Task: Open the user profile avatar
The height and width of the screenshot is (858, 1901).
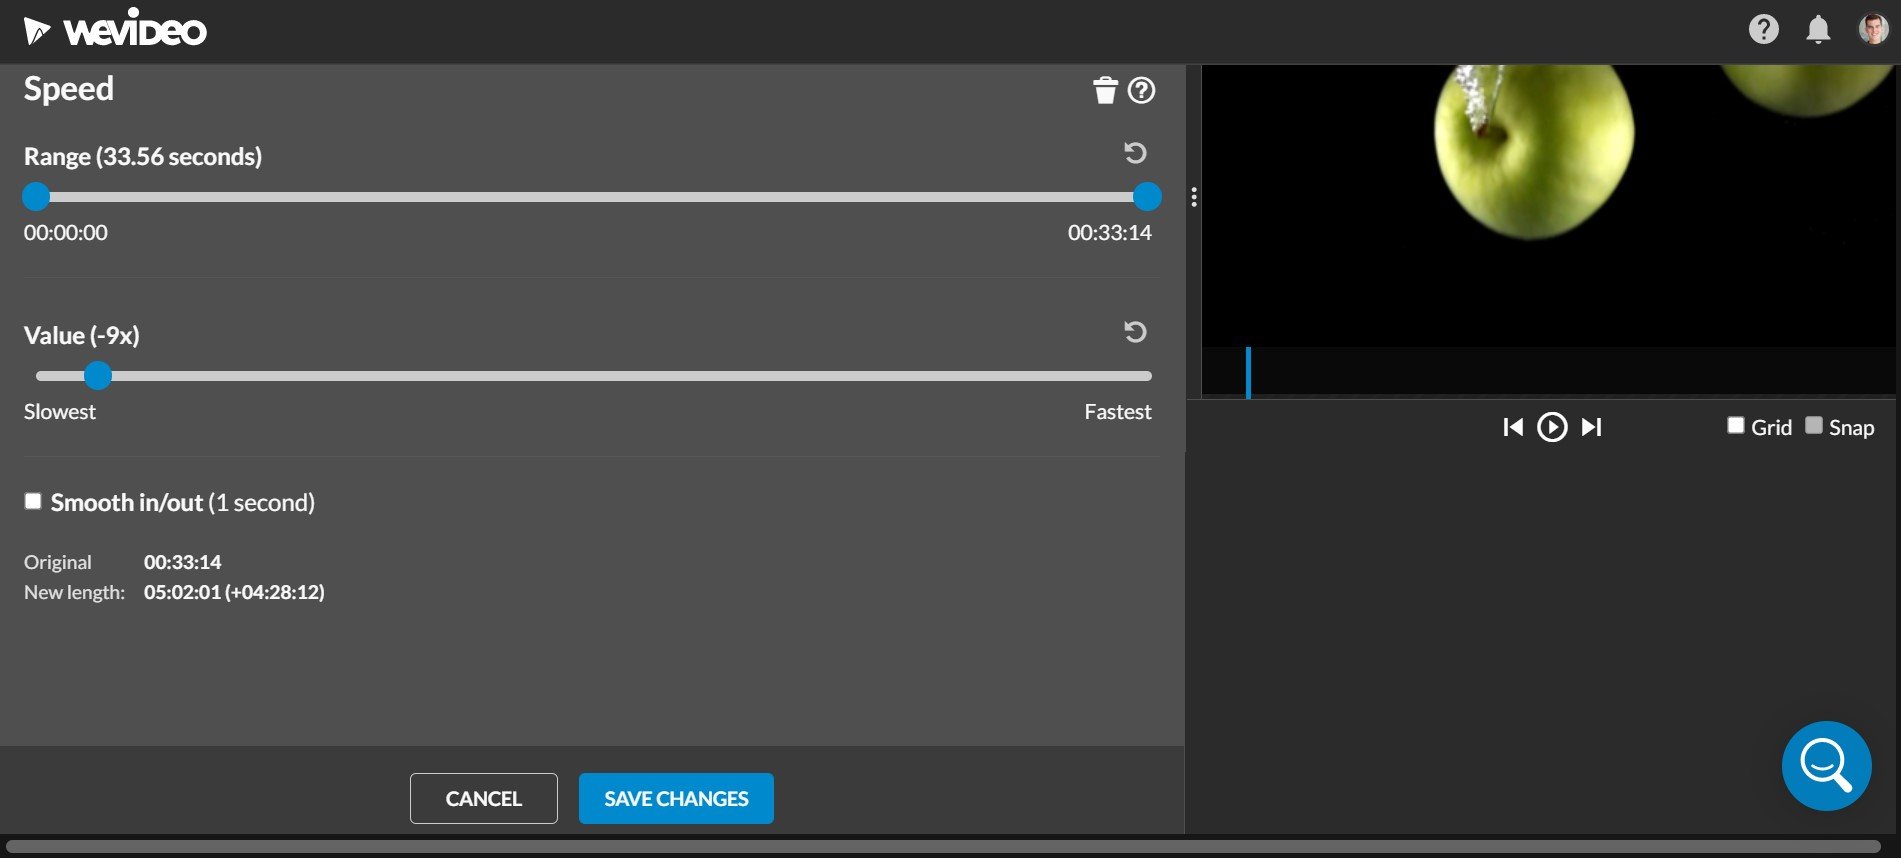Action: pos(1873,29)
